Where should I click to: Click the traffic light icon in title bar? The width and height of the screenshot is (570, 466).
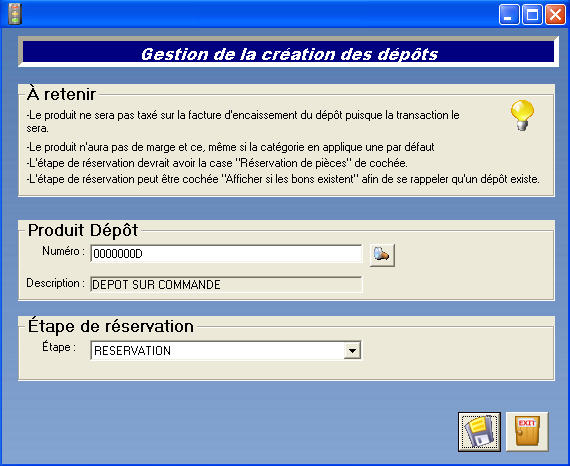[x=15, y=14]
